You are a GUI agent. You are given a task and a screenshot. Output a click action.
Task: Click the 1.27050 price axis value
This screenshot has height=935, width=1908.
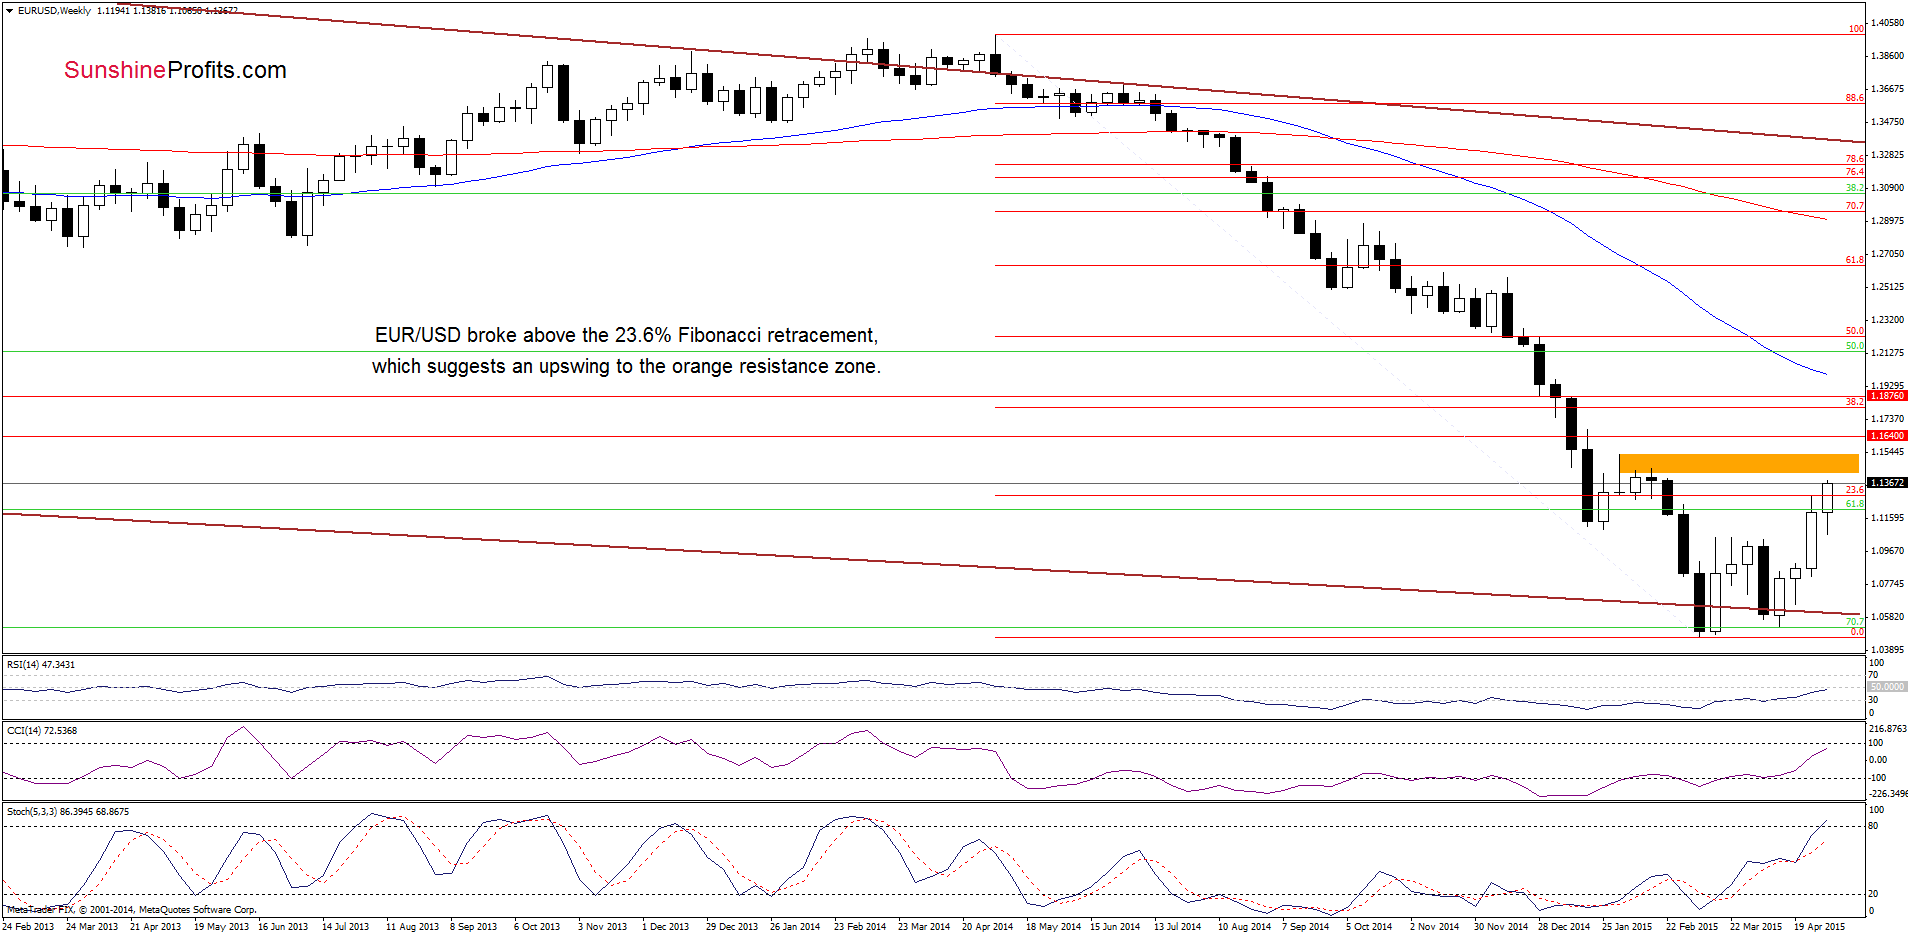(x=1887, y=254)
